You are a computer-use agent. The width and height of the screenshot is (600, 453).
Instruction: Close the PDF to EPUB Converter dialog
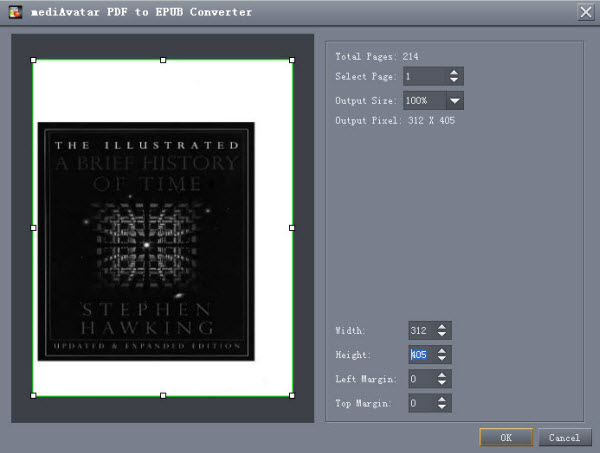point(585,12)
